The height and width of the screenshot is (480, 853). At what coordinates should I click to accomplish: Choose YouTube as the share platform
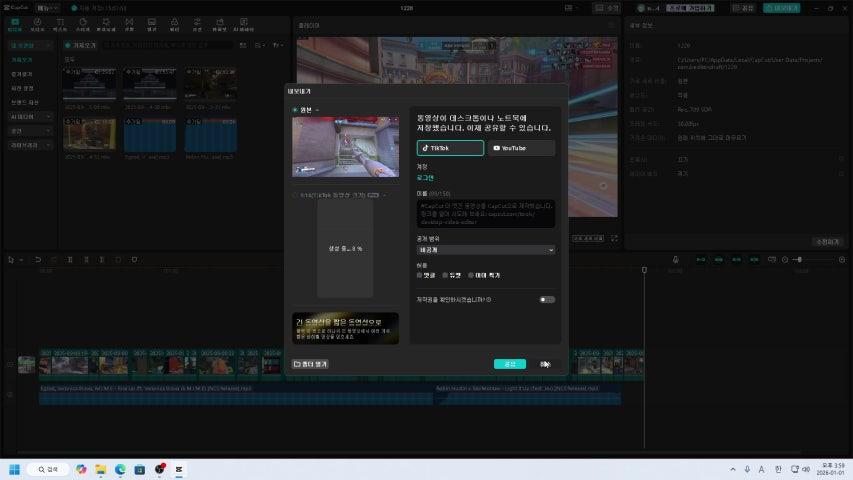click(x=521, y=148)
